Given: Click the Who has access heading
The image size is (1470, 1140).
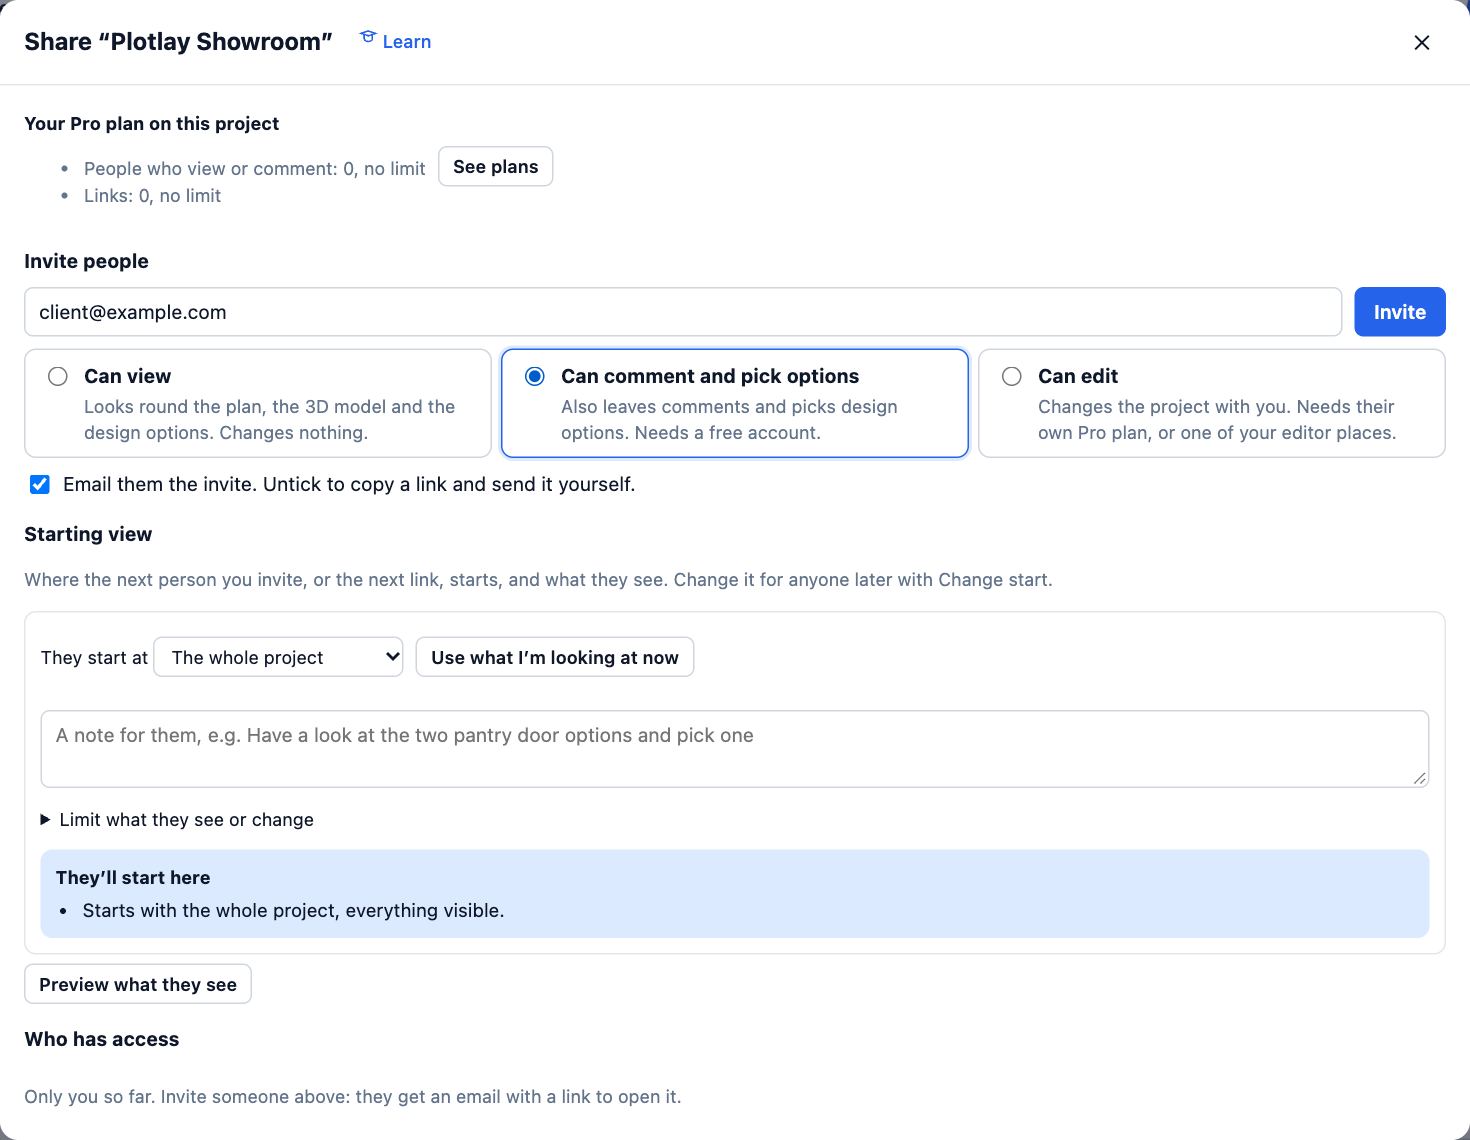Looking at the screenshot, I should [102, 1039].
